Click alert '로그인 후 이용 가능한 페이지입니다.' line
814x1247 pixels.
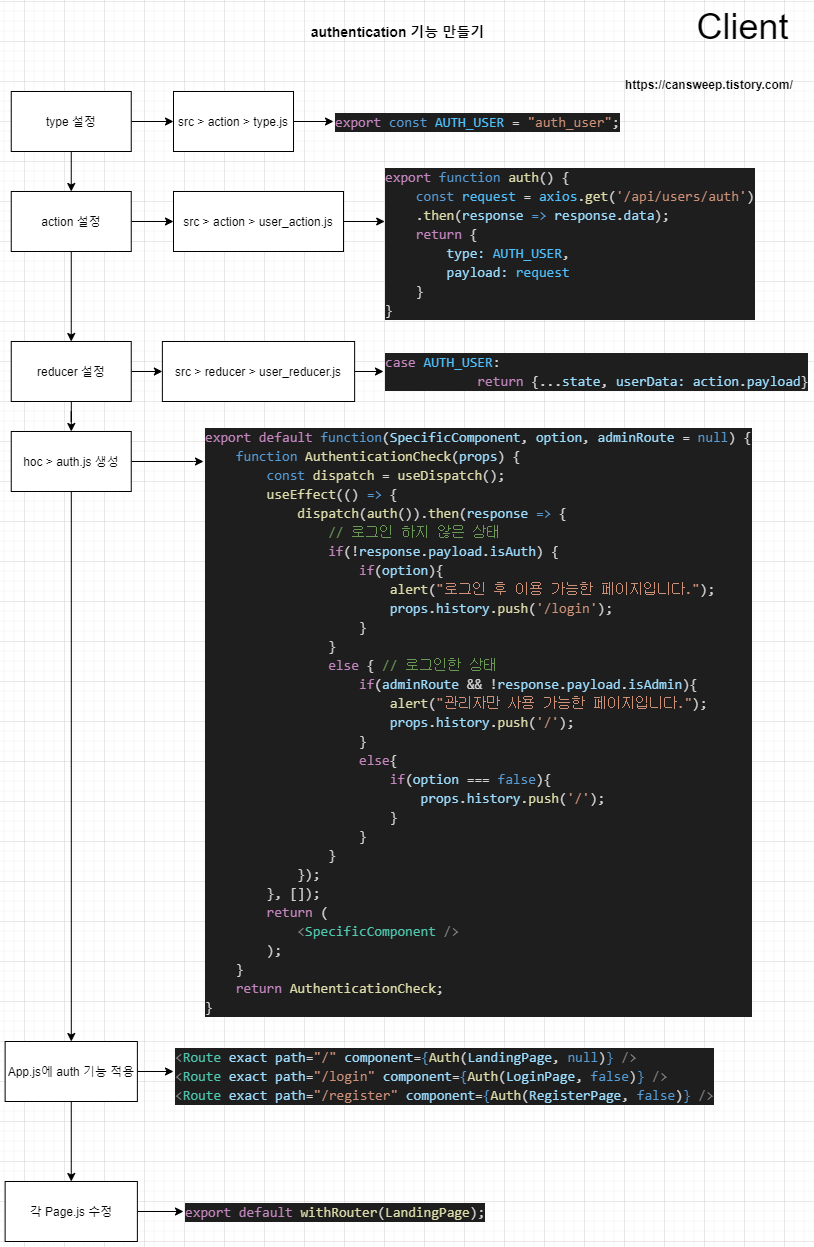tap(553, 590)
